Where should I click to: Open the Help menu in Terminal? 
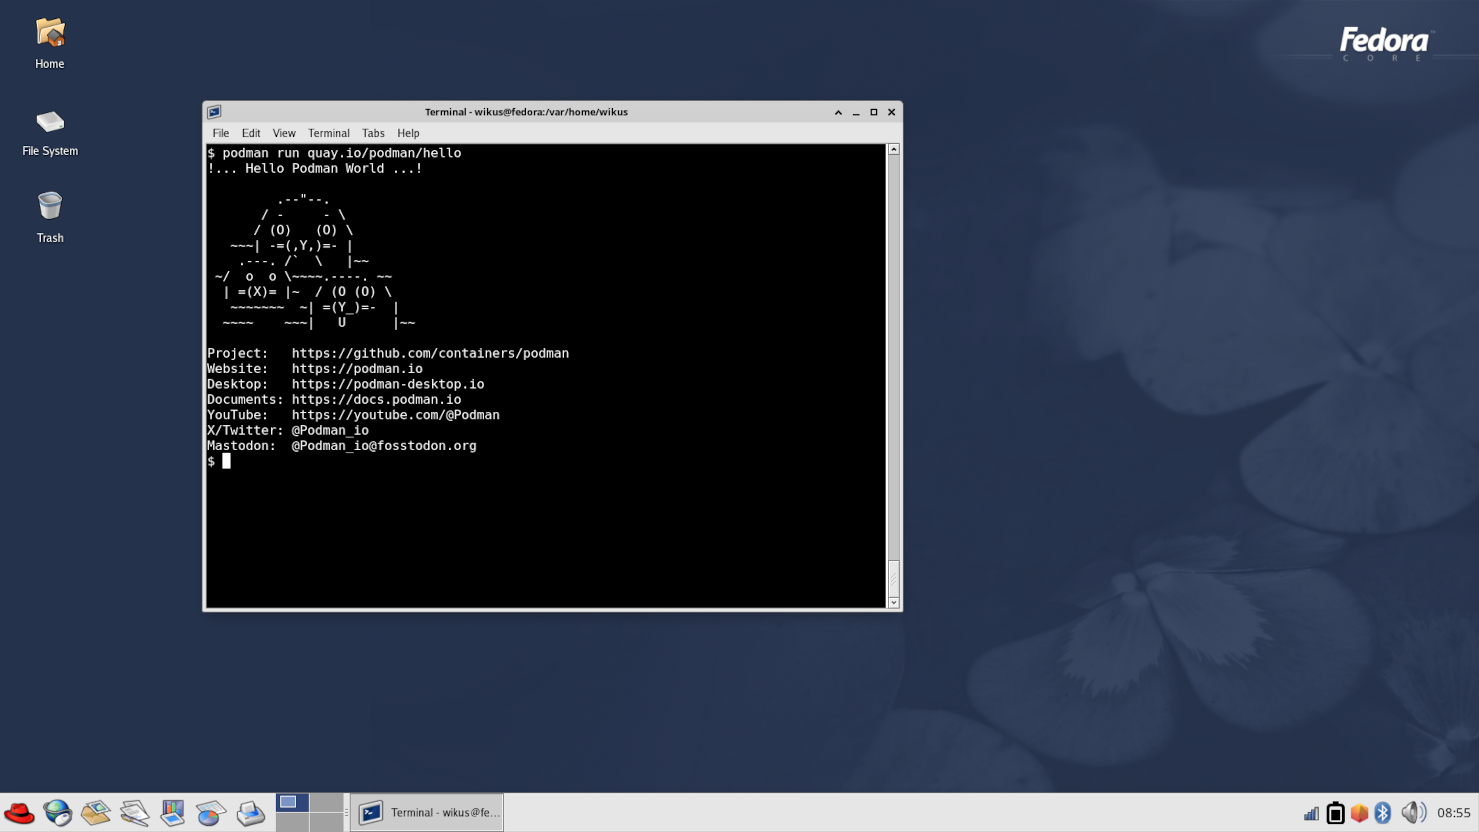tap(408, 133)
